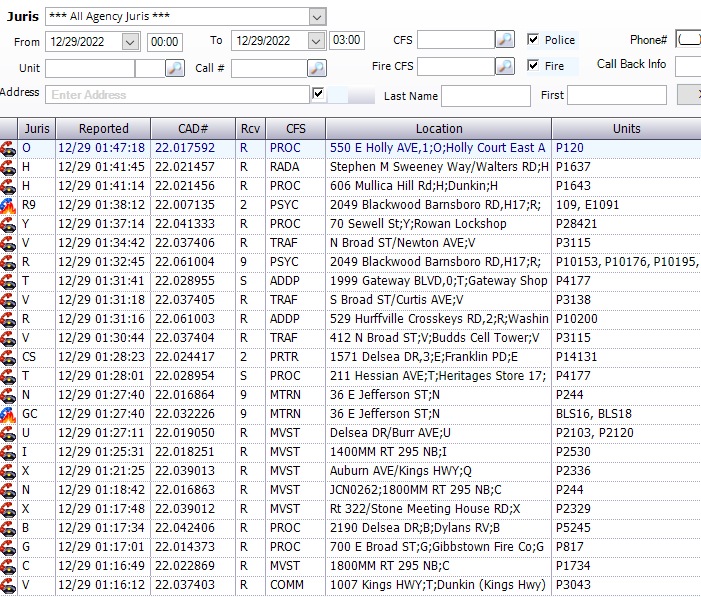Click the CFS code input field
This screenshot has height=597, width=701.
(x=456, y=40)
